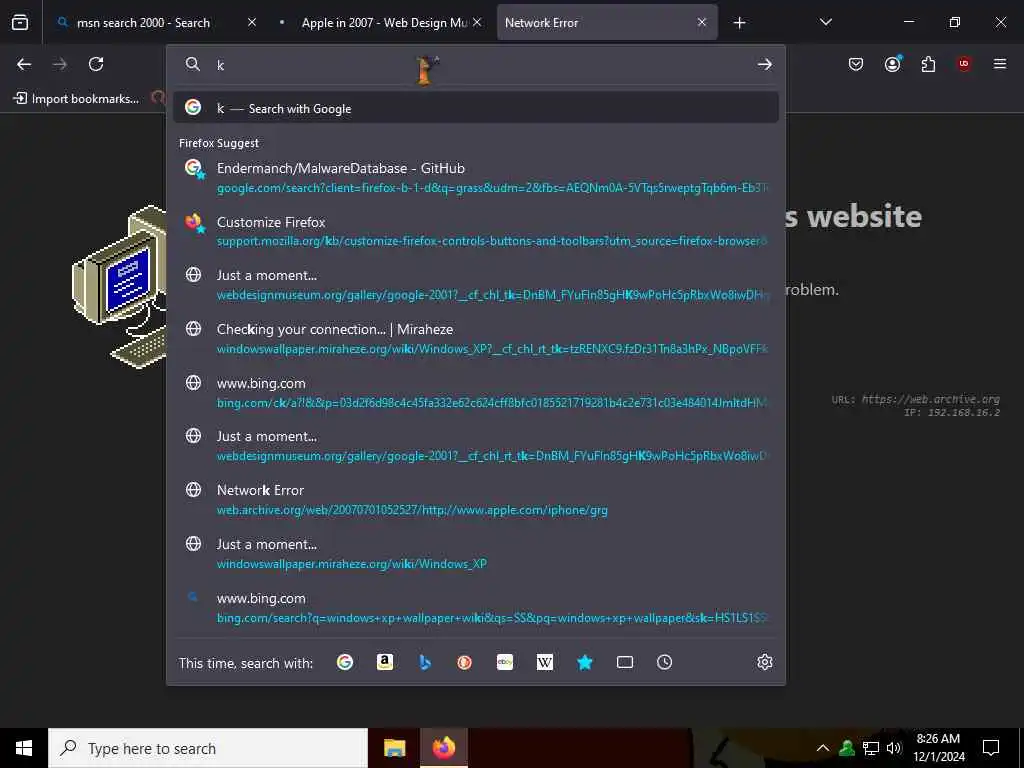Open the network tray icon

(870, 748)
